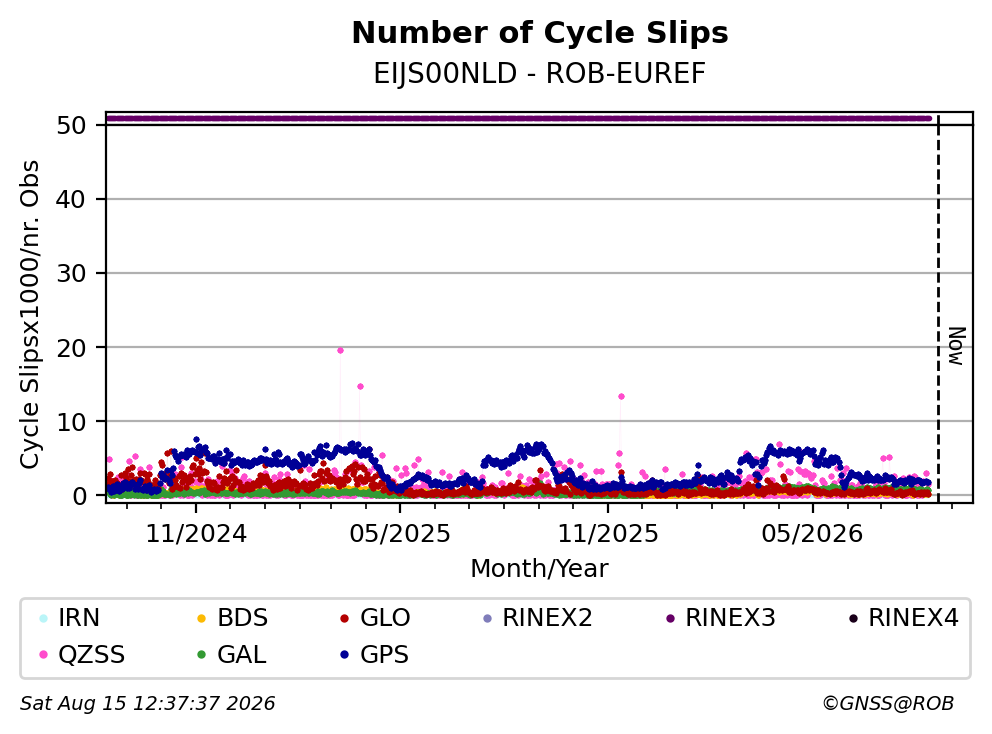
Task: Select the RINEX3 legend label
Action: tap(731, 618)
